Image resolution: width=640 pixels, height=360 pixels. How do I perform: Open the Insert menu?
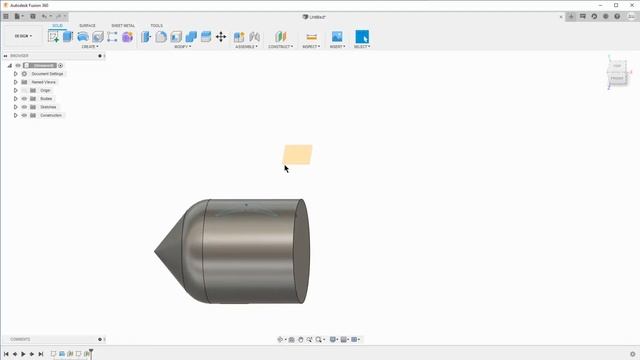[x=337, y=47]
